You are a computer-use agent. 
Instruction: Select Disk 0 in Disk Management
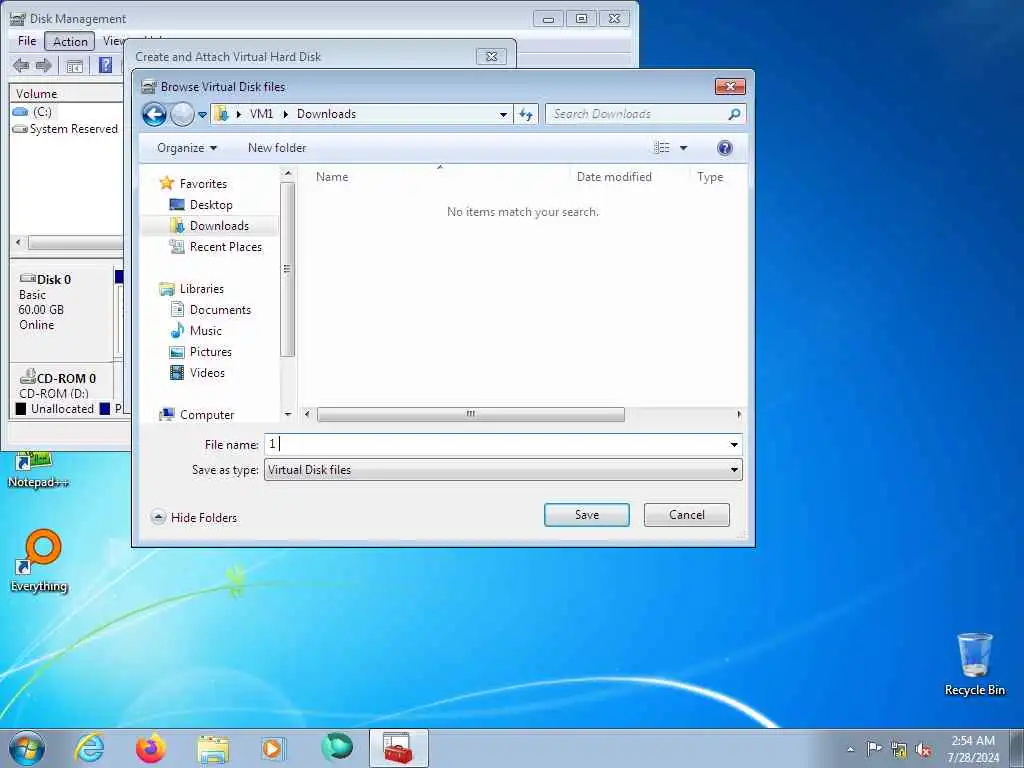tap(46, 280)
